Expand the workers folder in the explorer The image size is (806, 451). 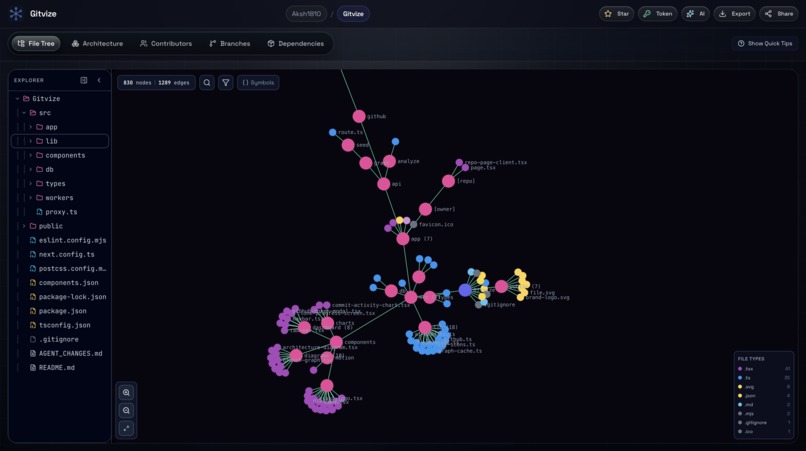30,197
